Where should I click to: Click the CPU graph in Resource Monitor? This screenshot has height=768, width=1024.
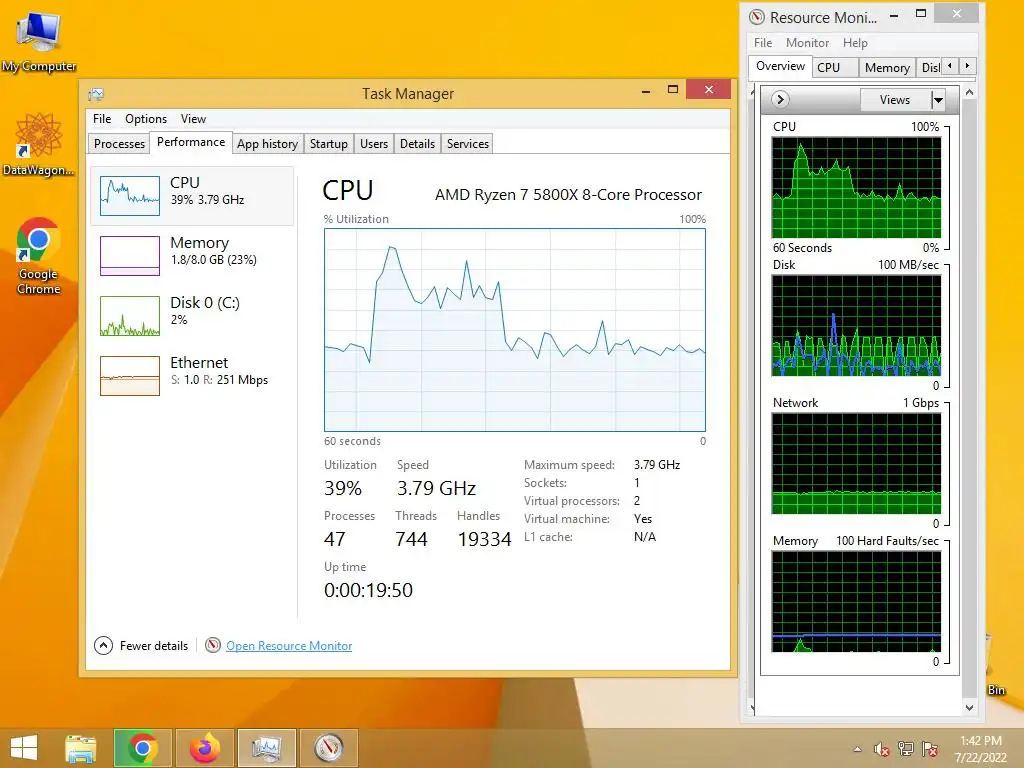click(x=856, y=187)
